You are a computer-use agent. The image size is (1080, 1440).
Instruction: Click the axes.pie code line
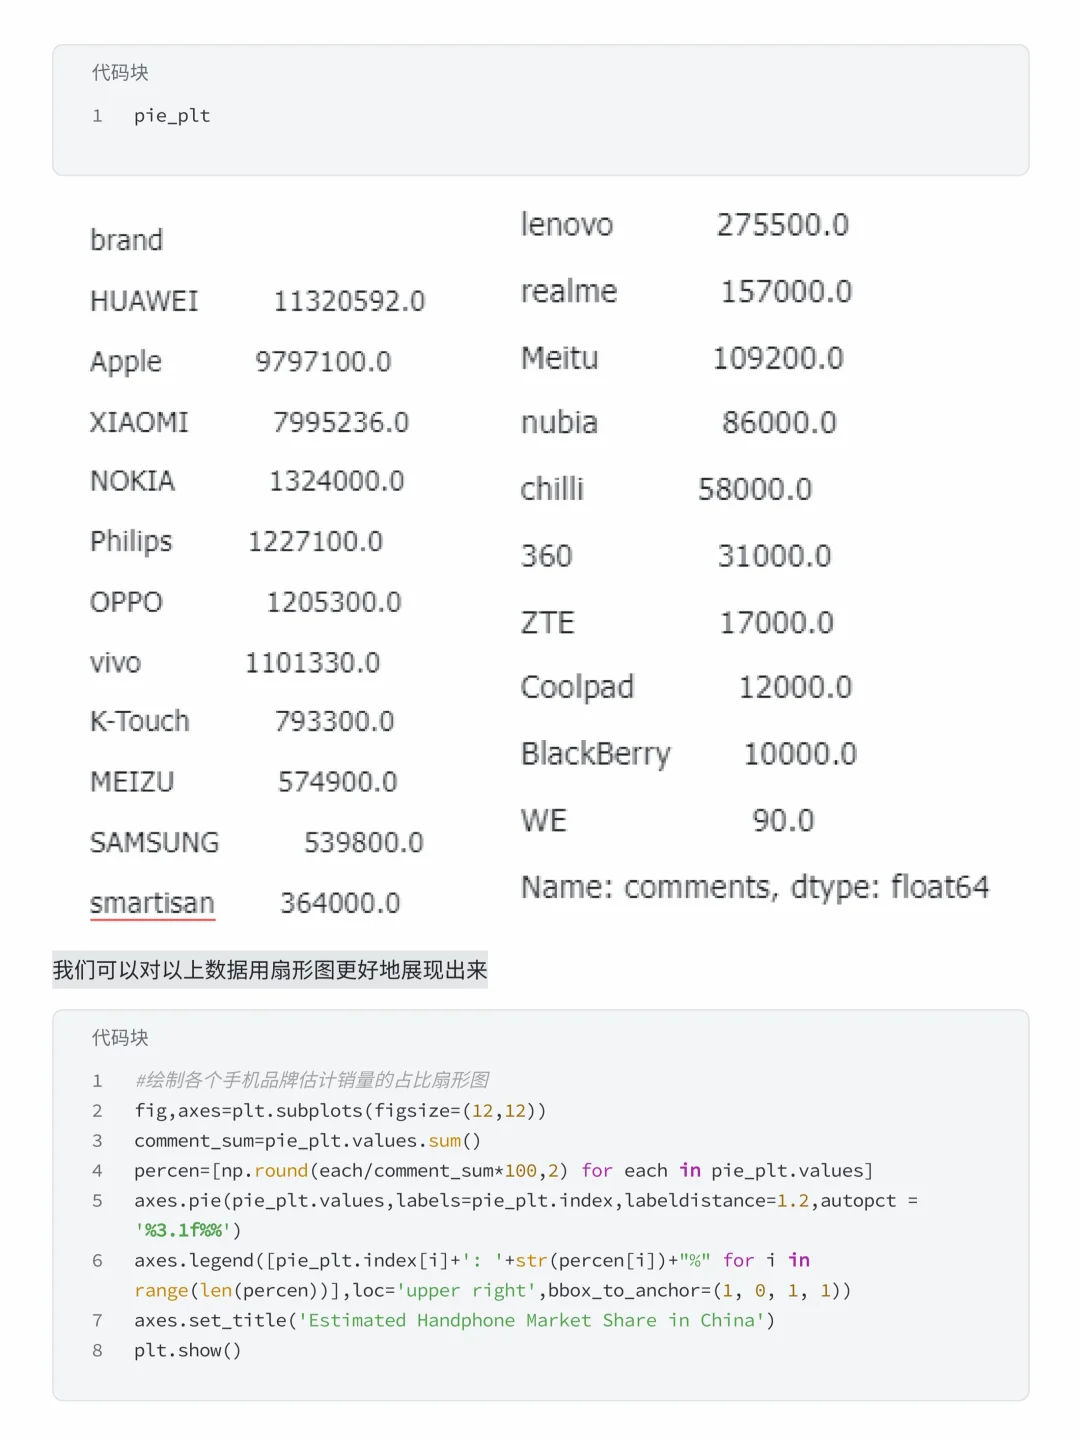526,1215
